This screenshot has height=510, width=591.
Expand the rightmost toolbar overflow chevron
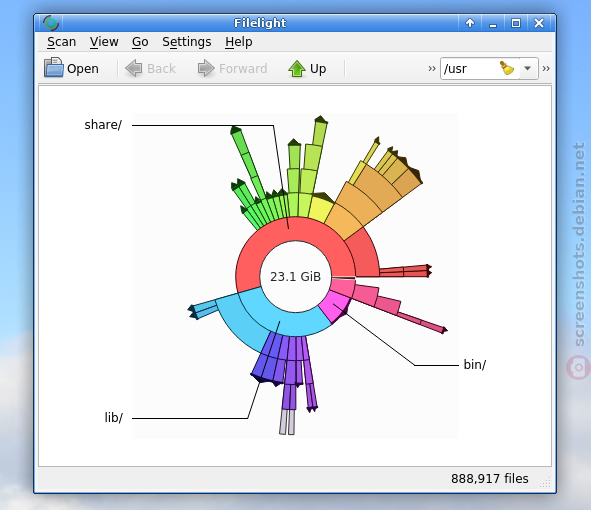coord(546,69)
